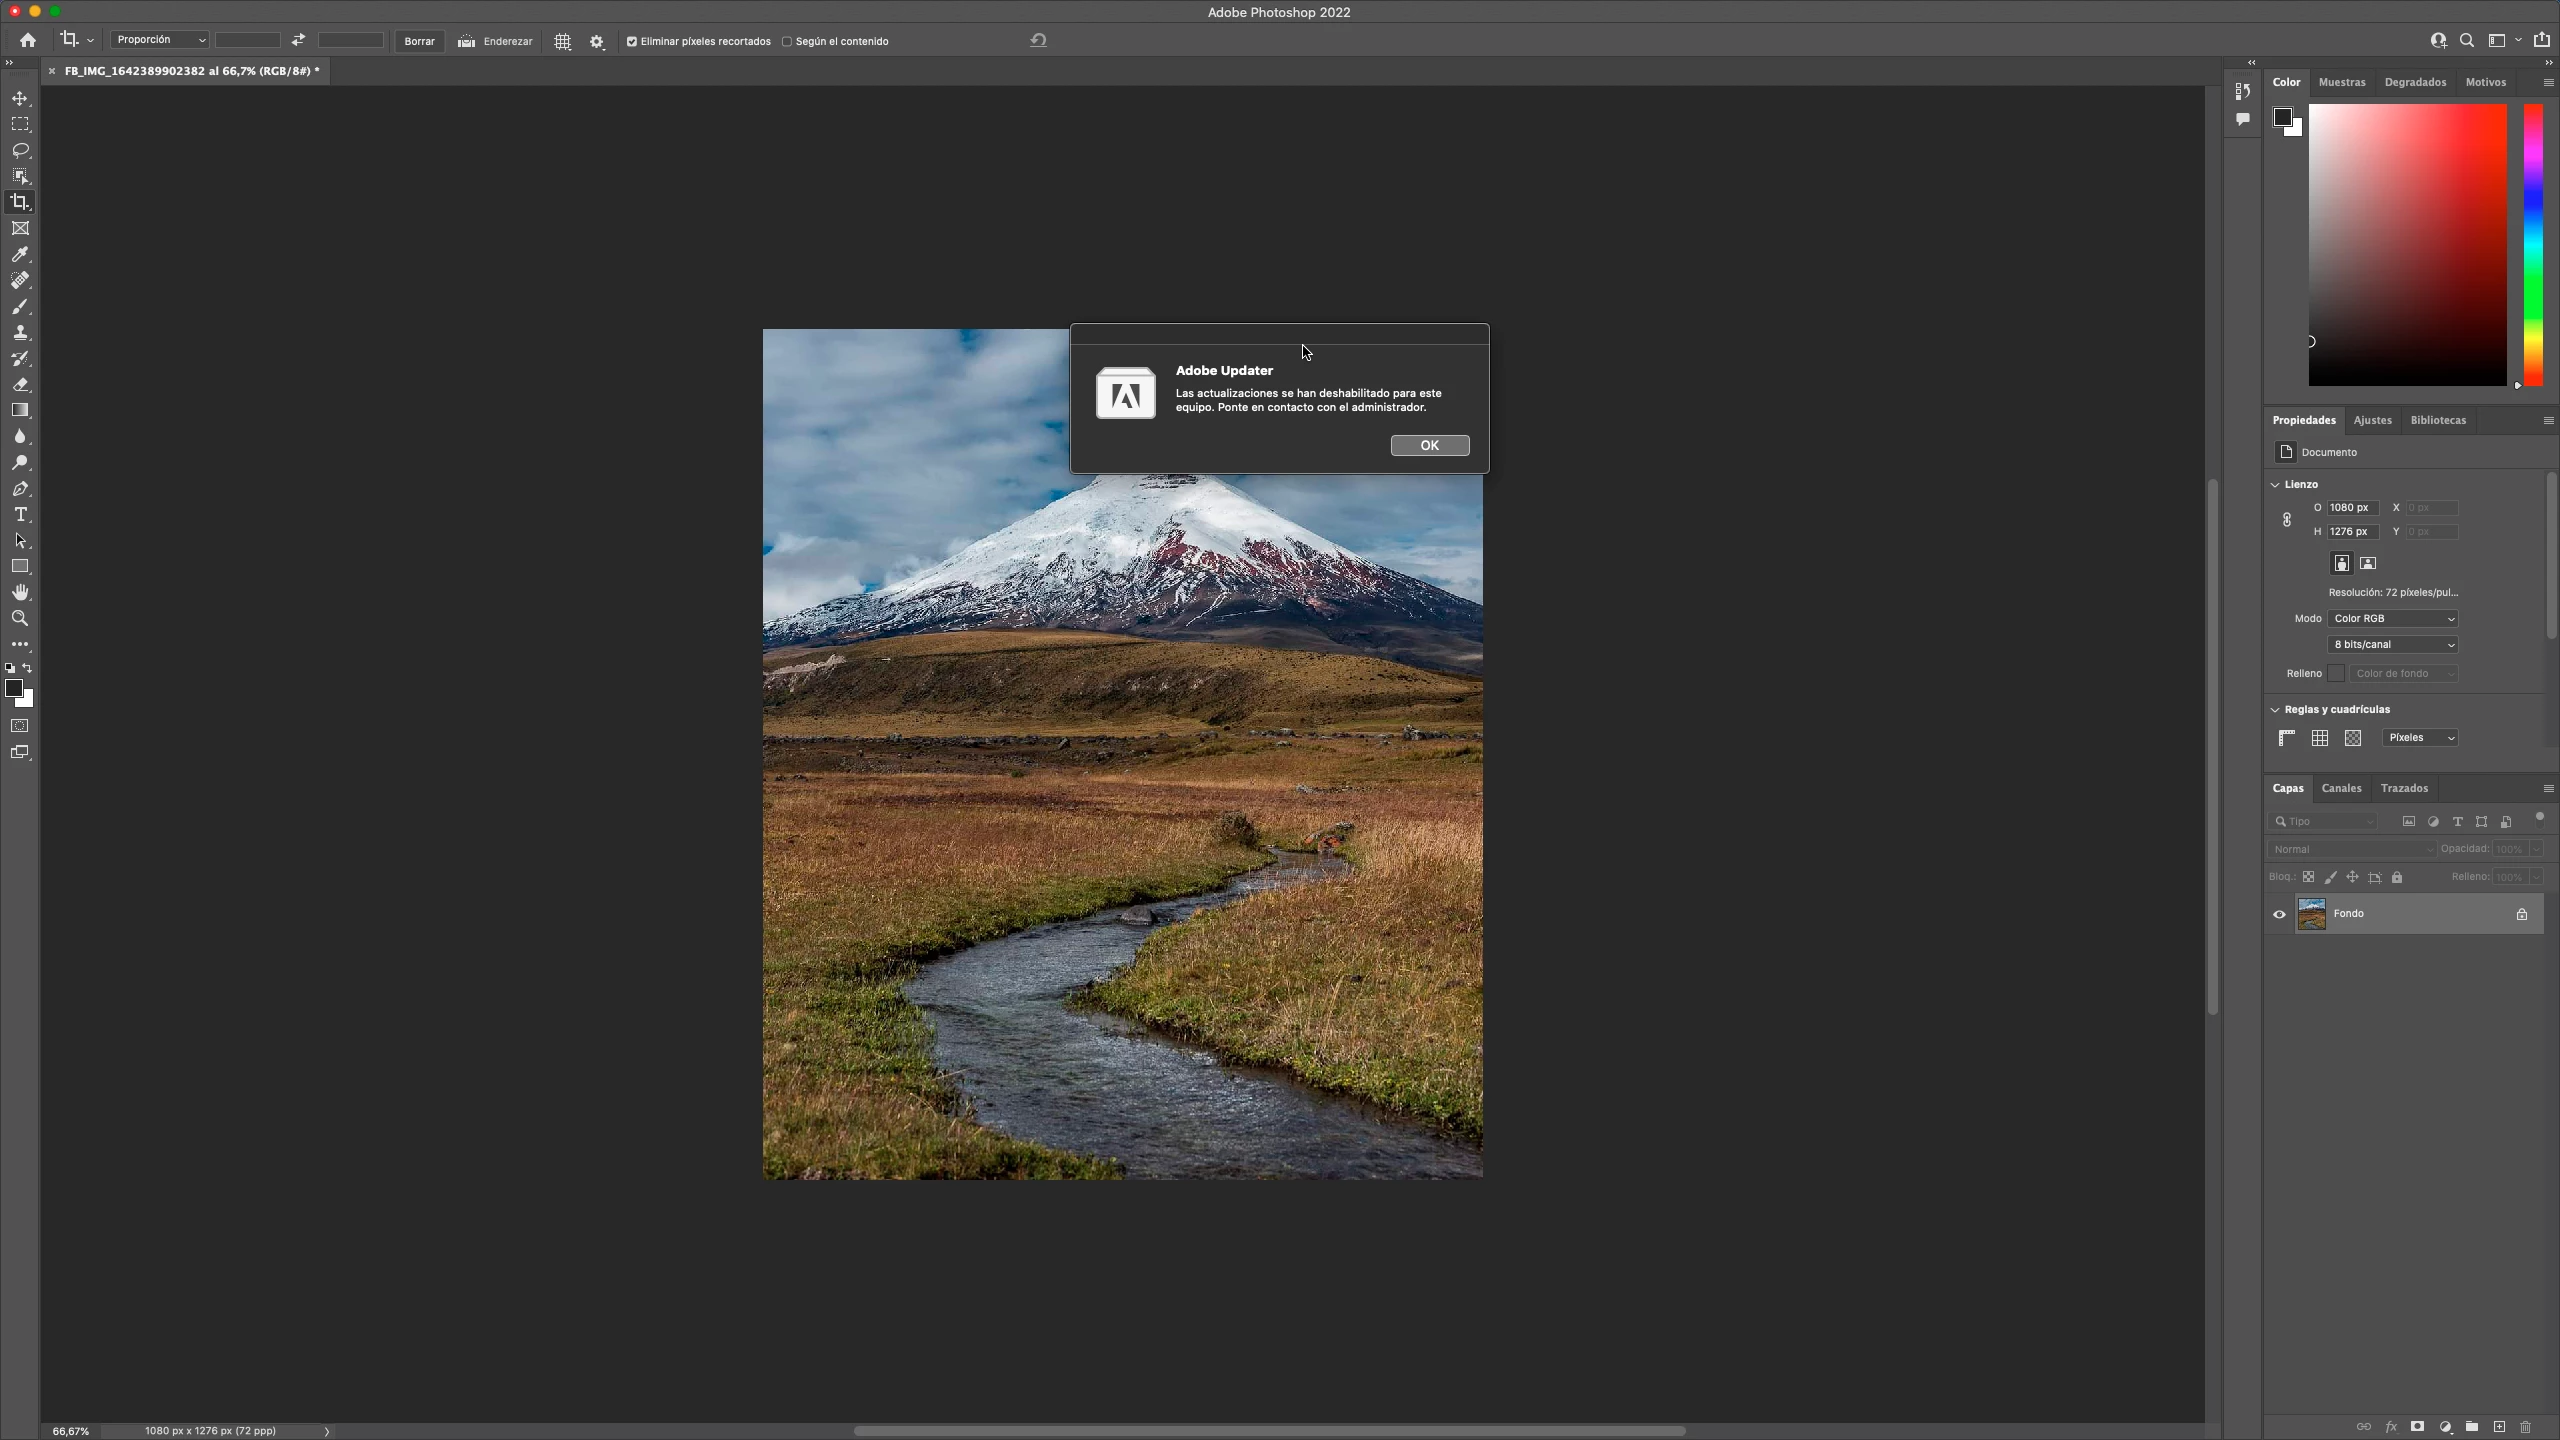Image resolution: width=2560 pixels, height=1440 pixels.
Task: Hide the Fondo layer visibility eye
Action: 2279,914
